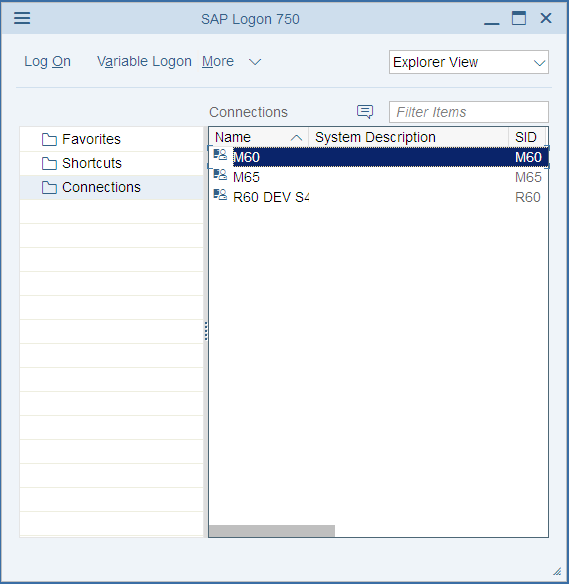
Task: Click the window resize grip corner
Action: pyautogui.click(x=557, y=571)
